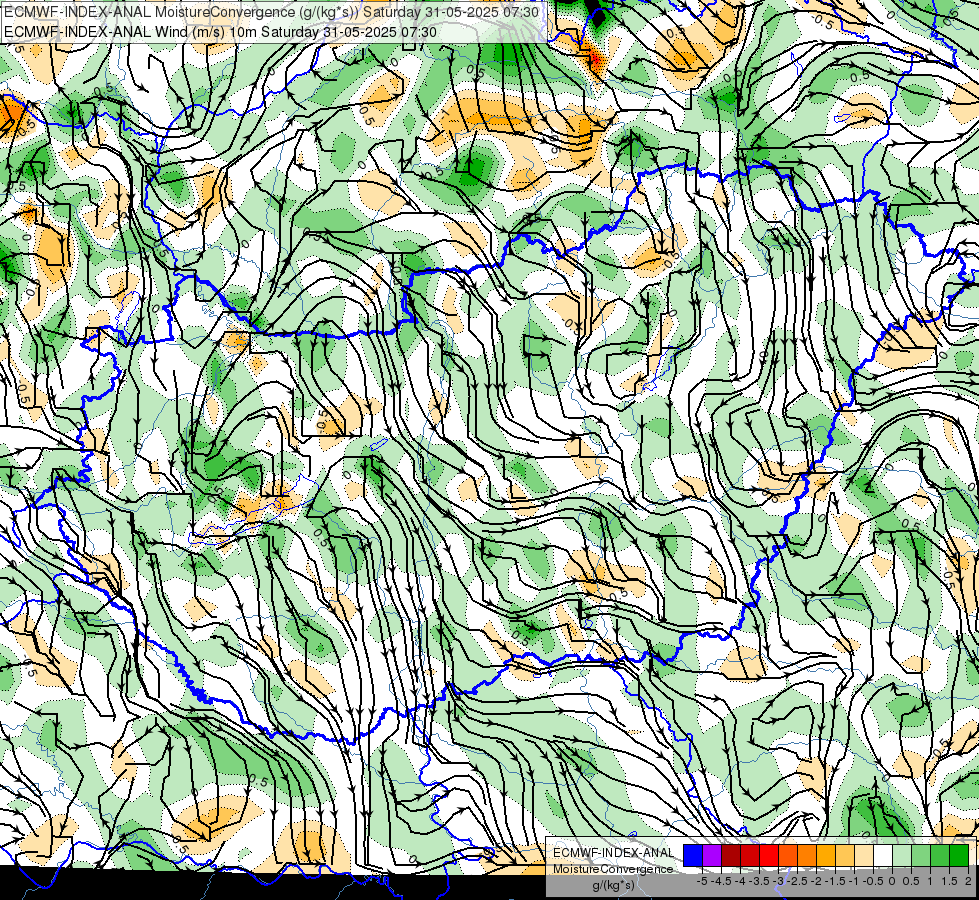Click the blue legend swatch below -5

693,855
